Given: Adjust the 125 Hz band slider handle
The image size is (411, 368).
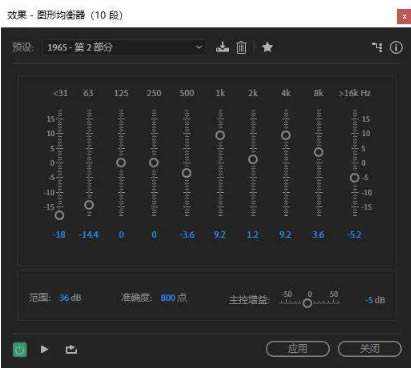Looking at the screenshot, I should pos(121,163).
